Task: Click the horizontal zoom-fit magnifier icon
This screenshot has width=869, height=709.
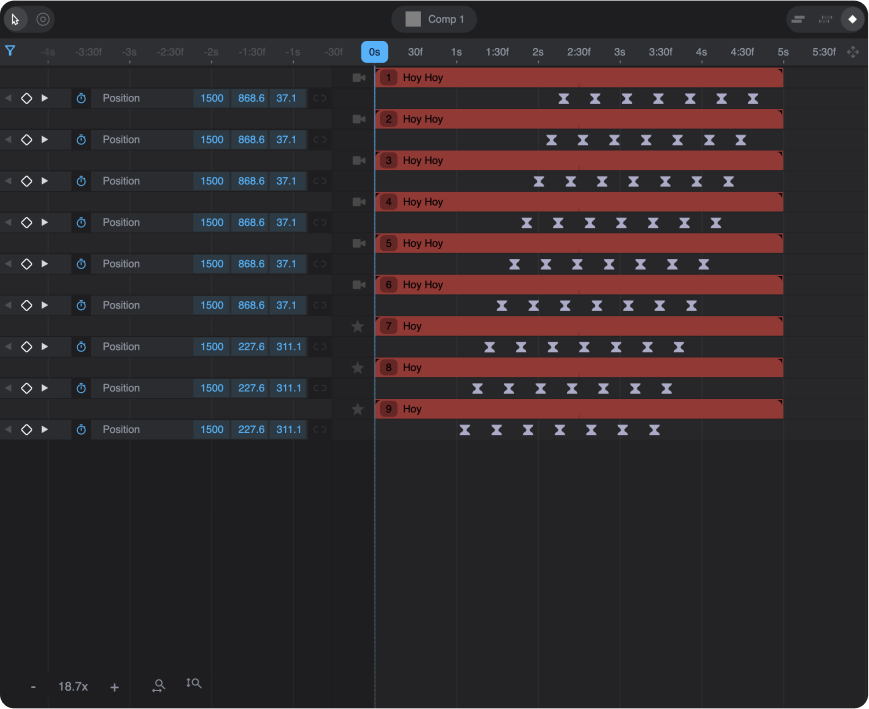Action: [158, 686]
